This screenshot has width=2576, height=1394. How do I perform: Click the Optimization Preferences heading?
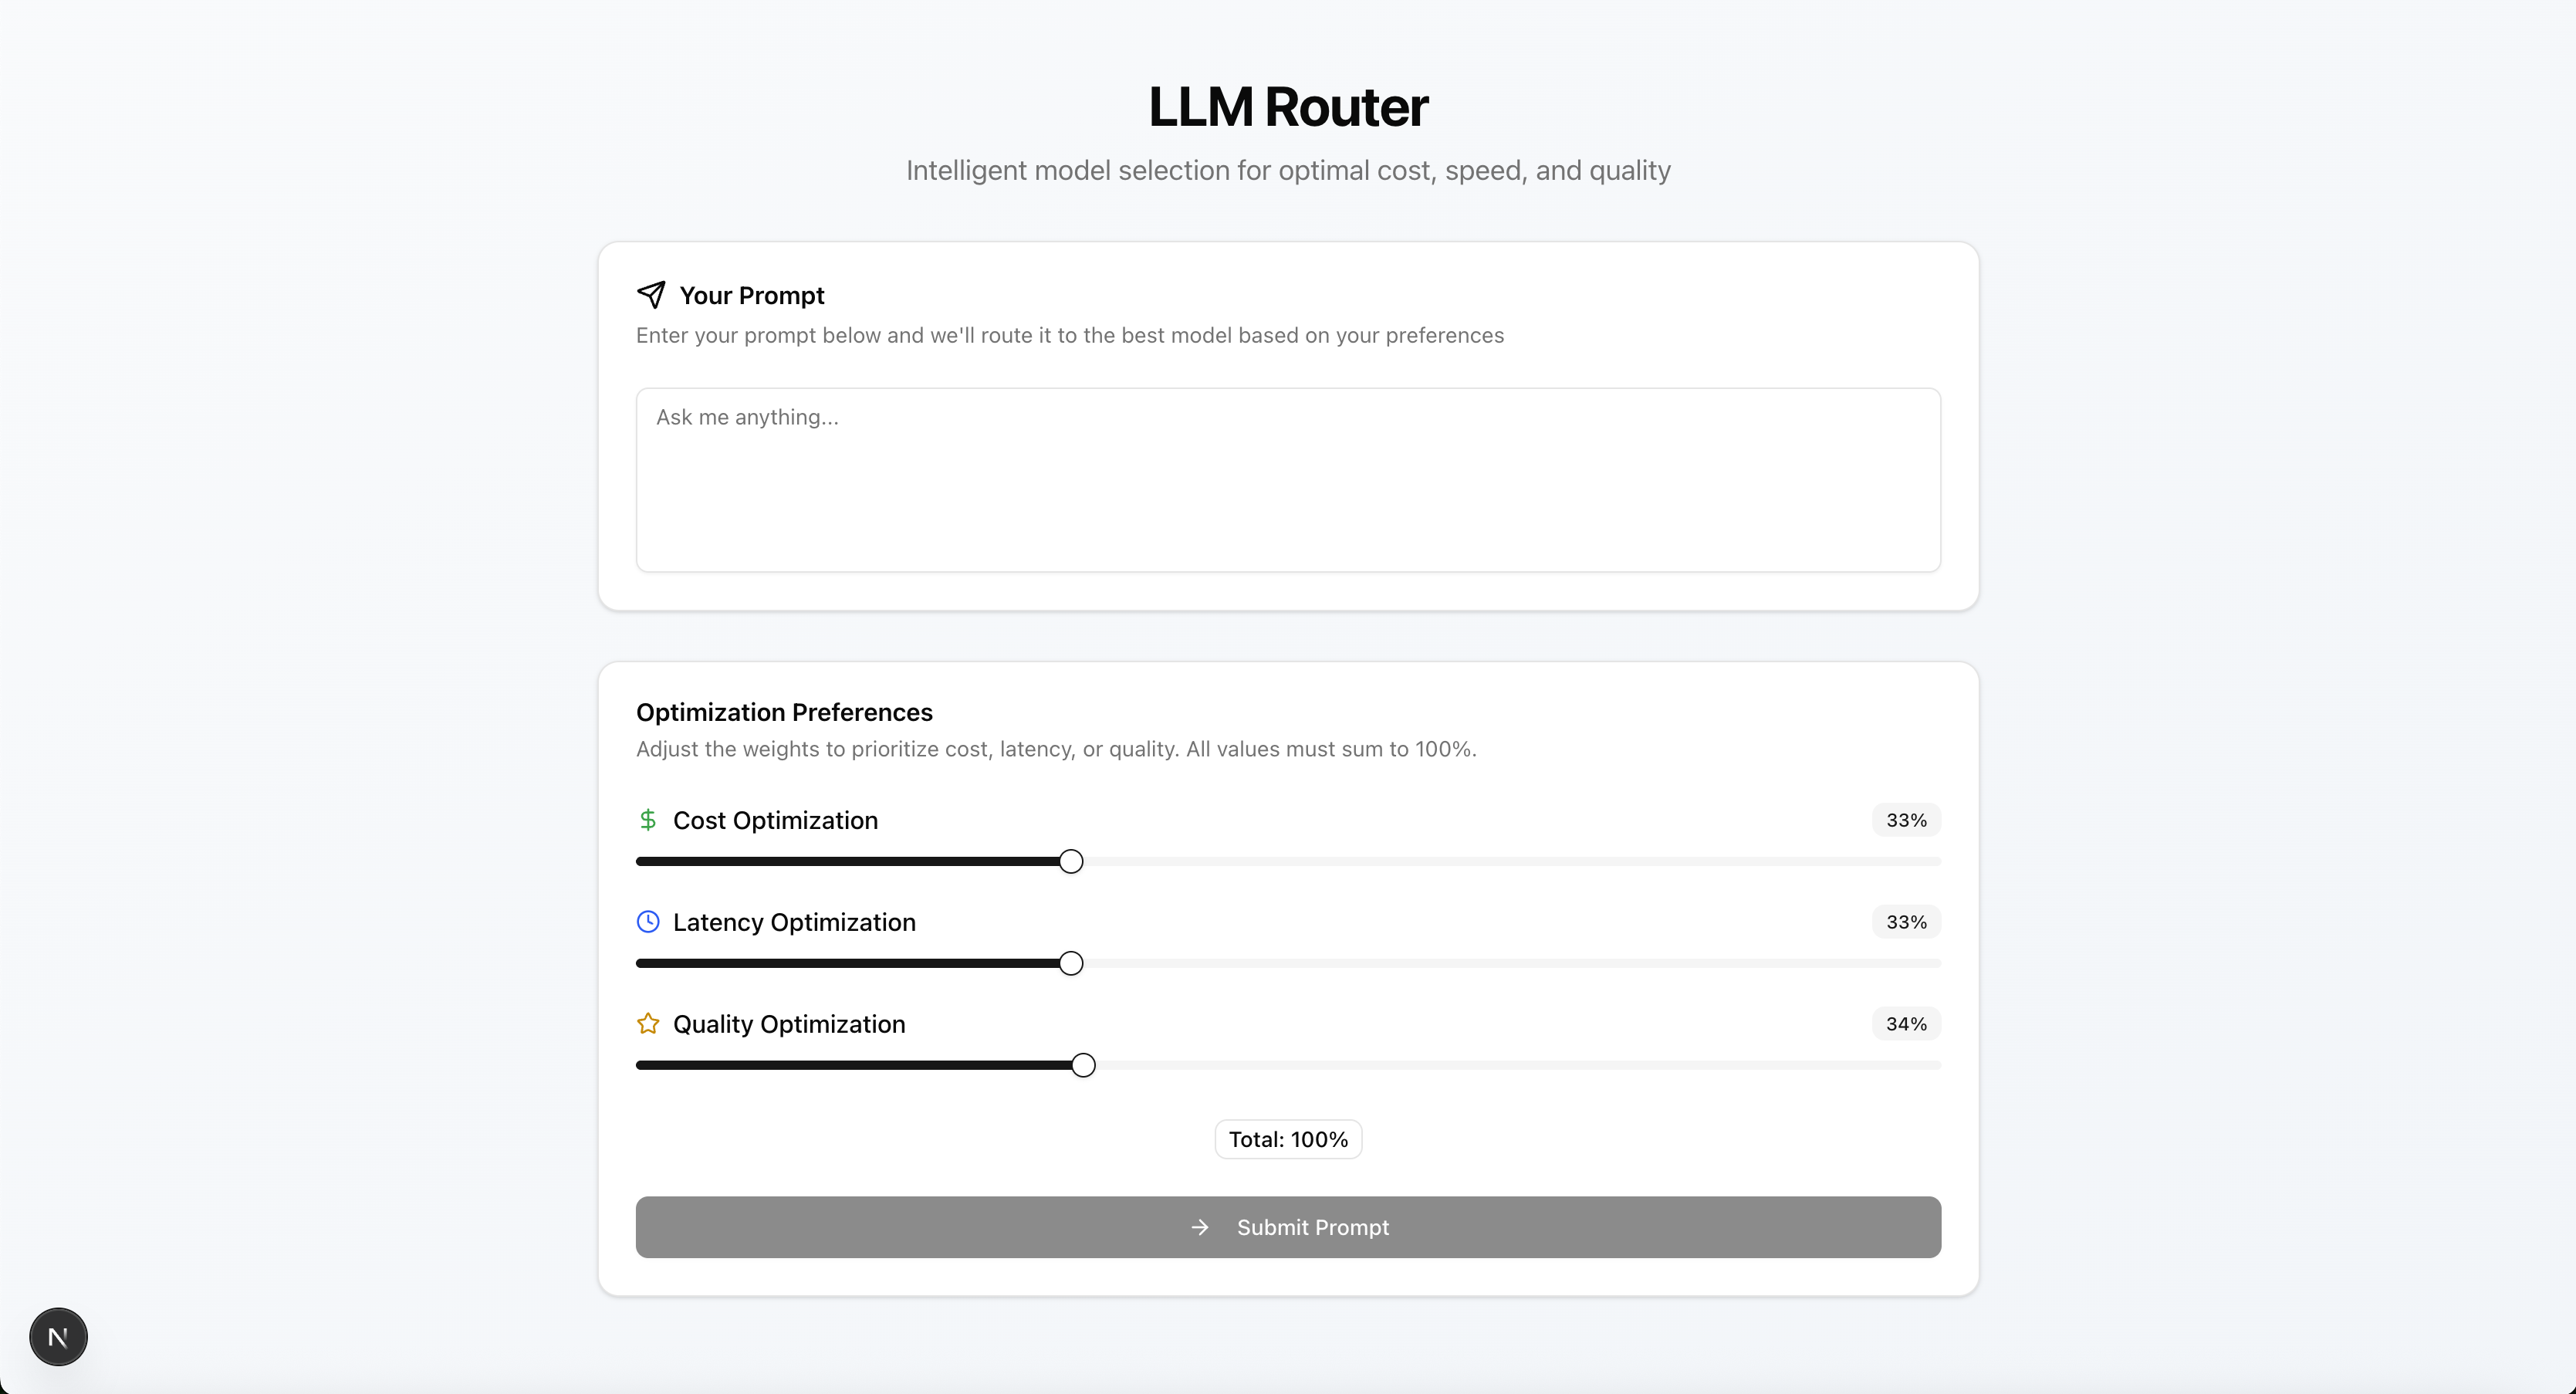784,711
